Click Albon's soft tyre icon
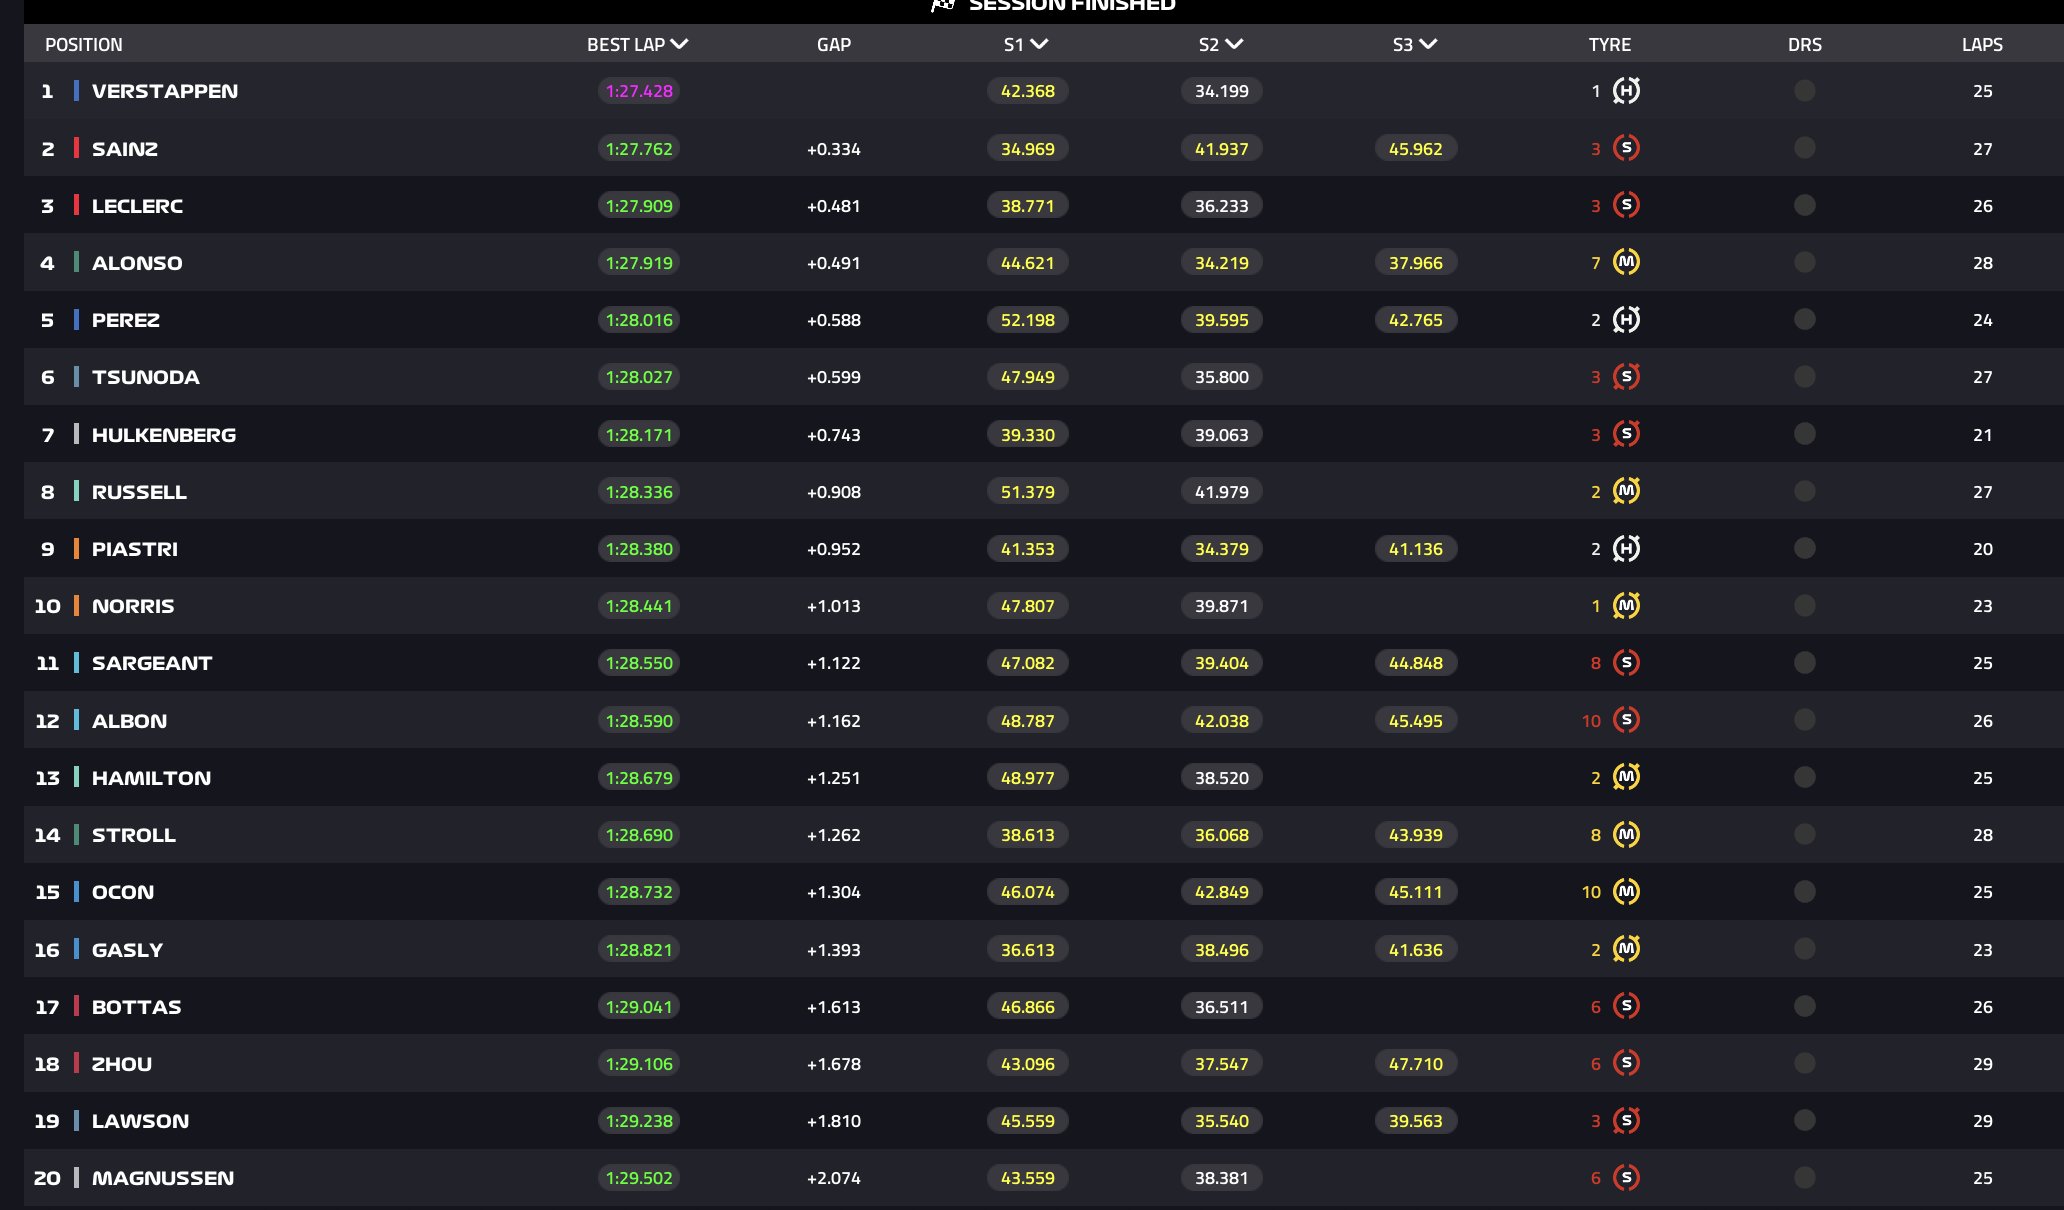This screenshot has height=1210, width=2064. (1626, 720)
